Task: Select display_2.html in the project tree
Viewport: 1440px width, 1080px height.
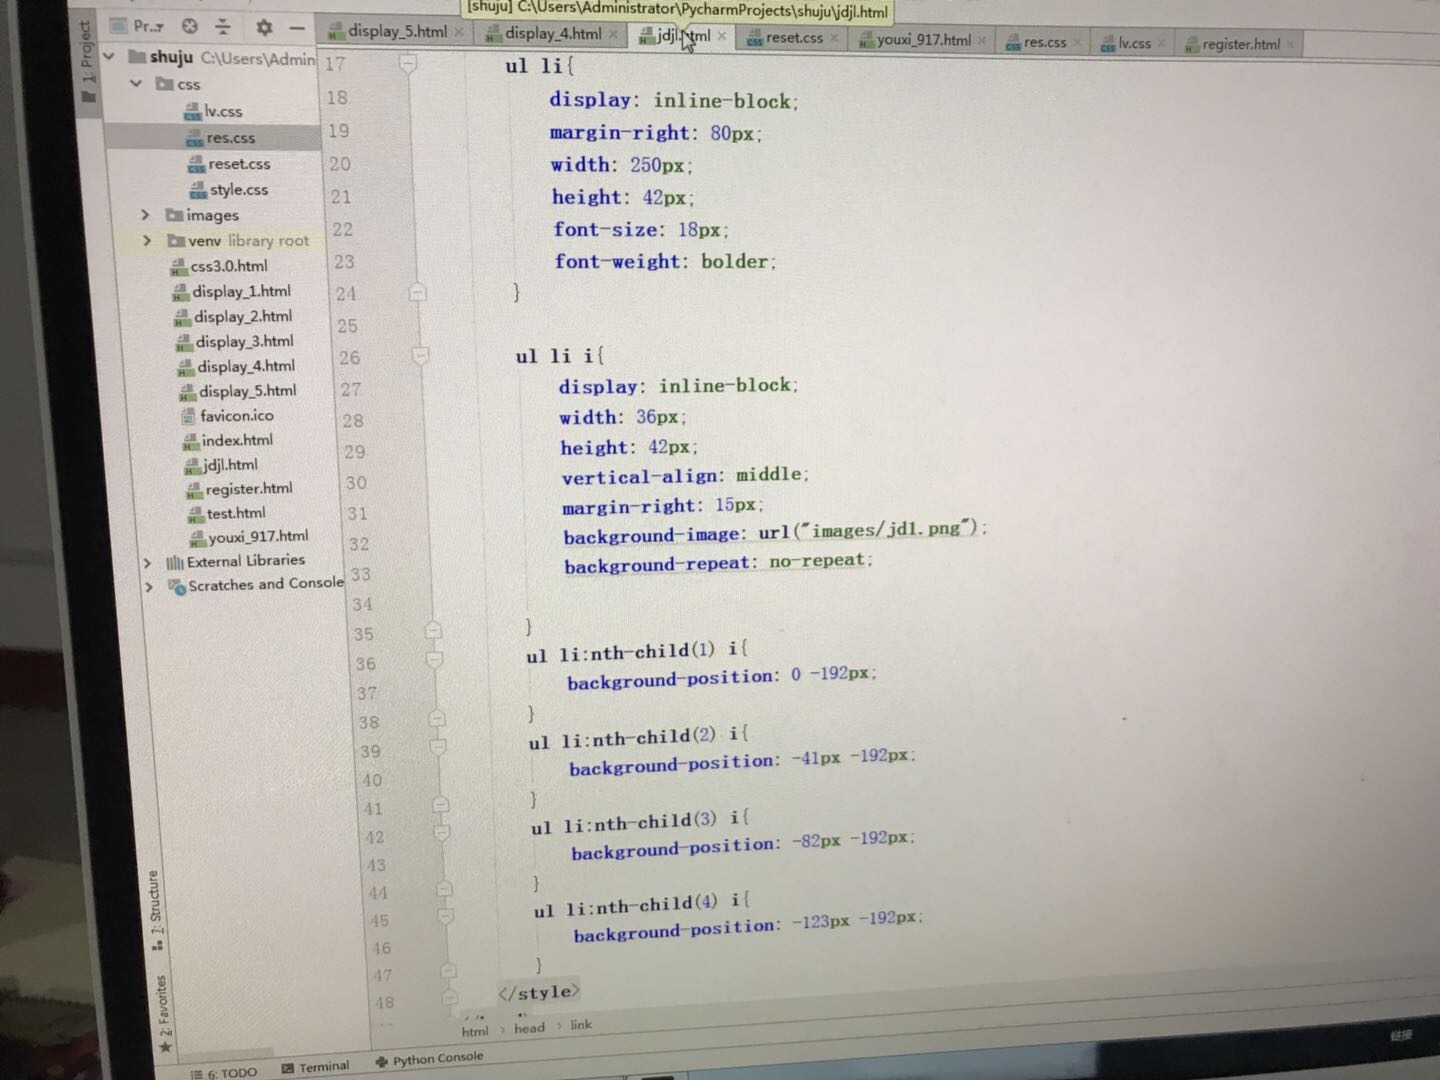Action: coord(243,317)
